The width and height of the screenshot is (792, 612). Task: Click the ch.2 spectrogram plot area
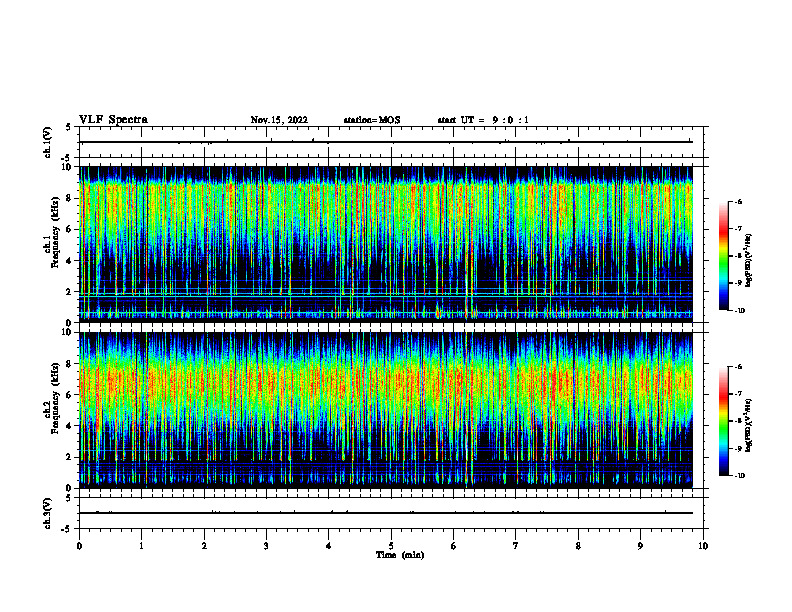(x=386, y=410)
